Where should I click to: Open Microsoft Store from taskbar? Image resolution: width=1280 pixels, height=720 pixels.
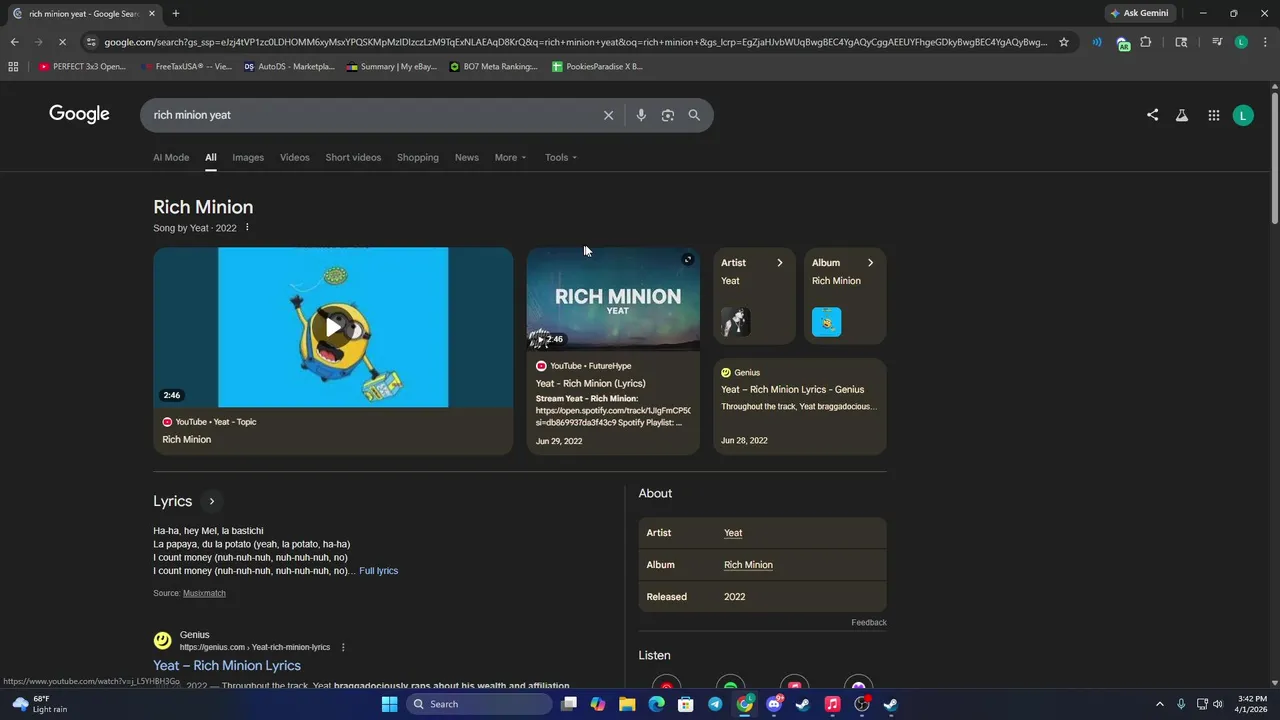[686, 704]
